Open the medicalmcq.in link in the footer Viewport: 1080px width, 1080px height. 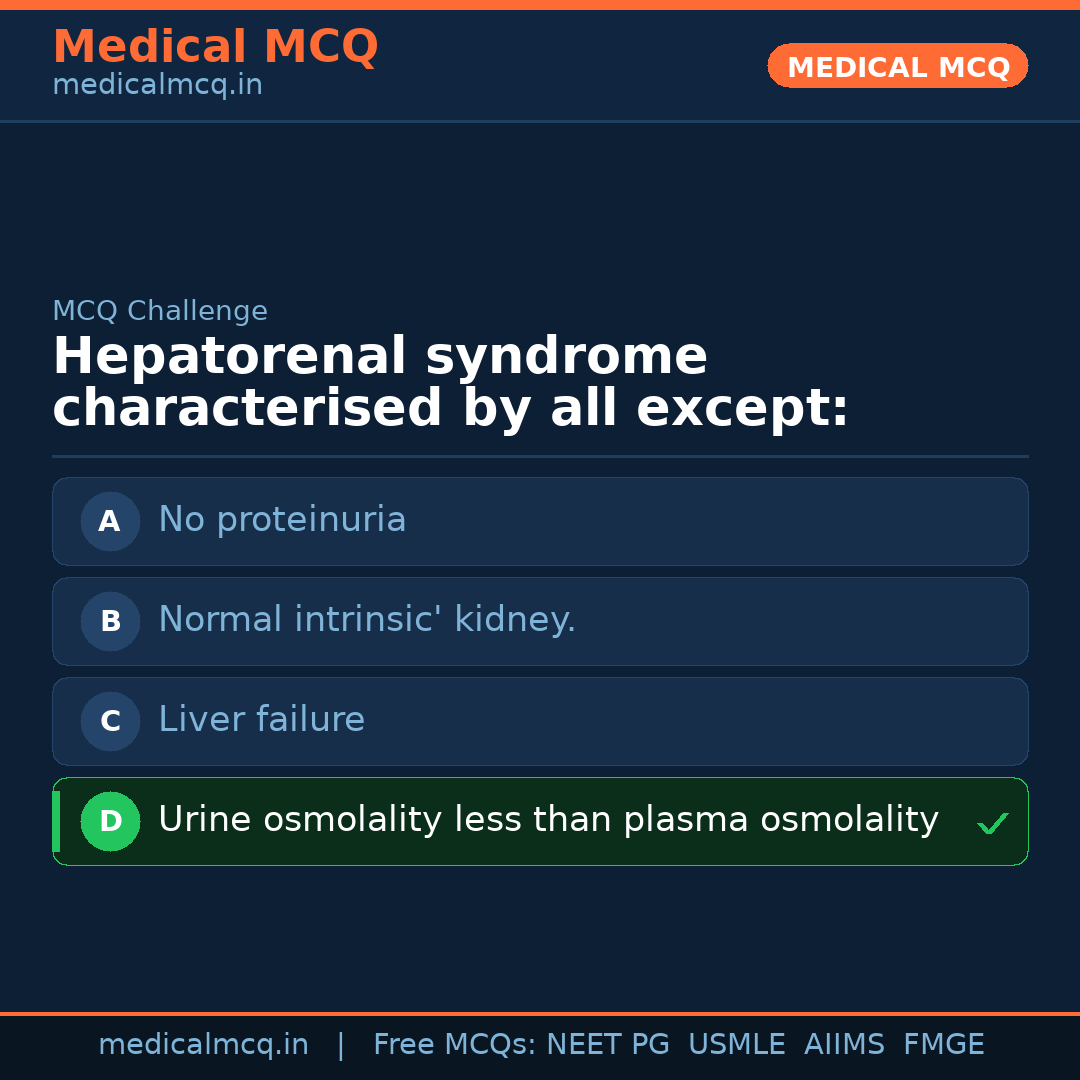pos(203,1045)
